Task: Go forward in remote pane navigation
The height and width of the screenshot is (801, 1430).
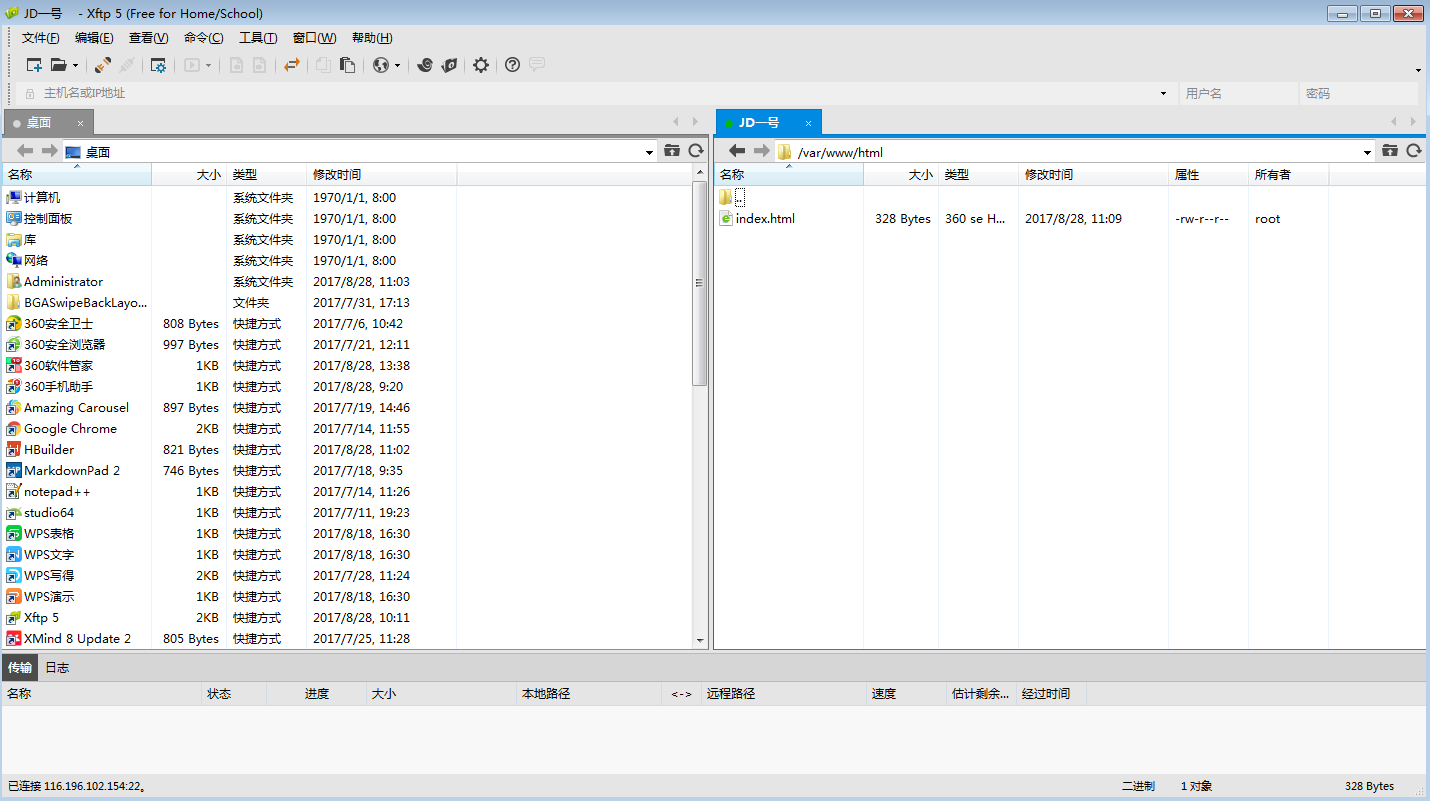Action: 761,151
